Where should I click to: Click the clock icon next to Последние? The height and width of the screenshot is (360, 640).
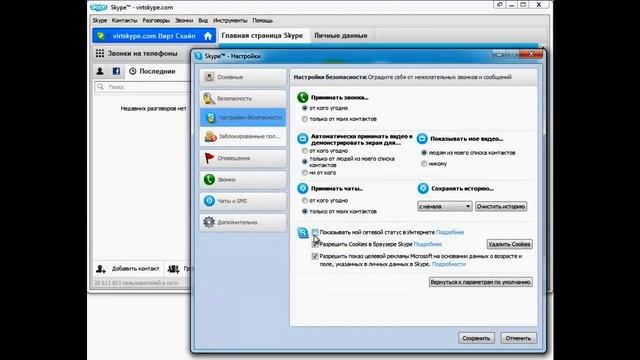coord(133,71)
